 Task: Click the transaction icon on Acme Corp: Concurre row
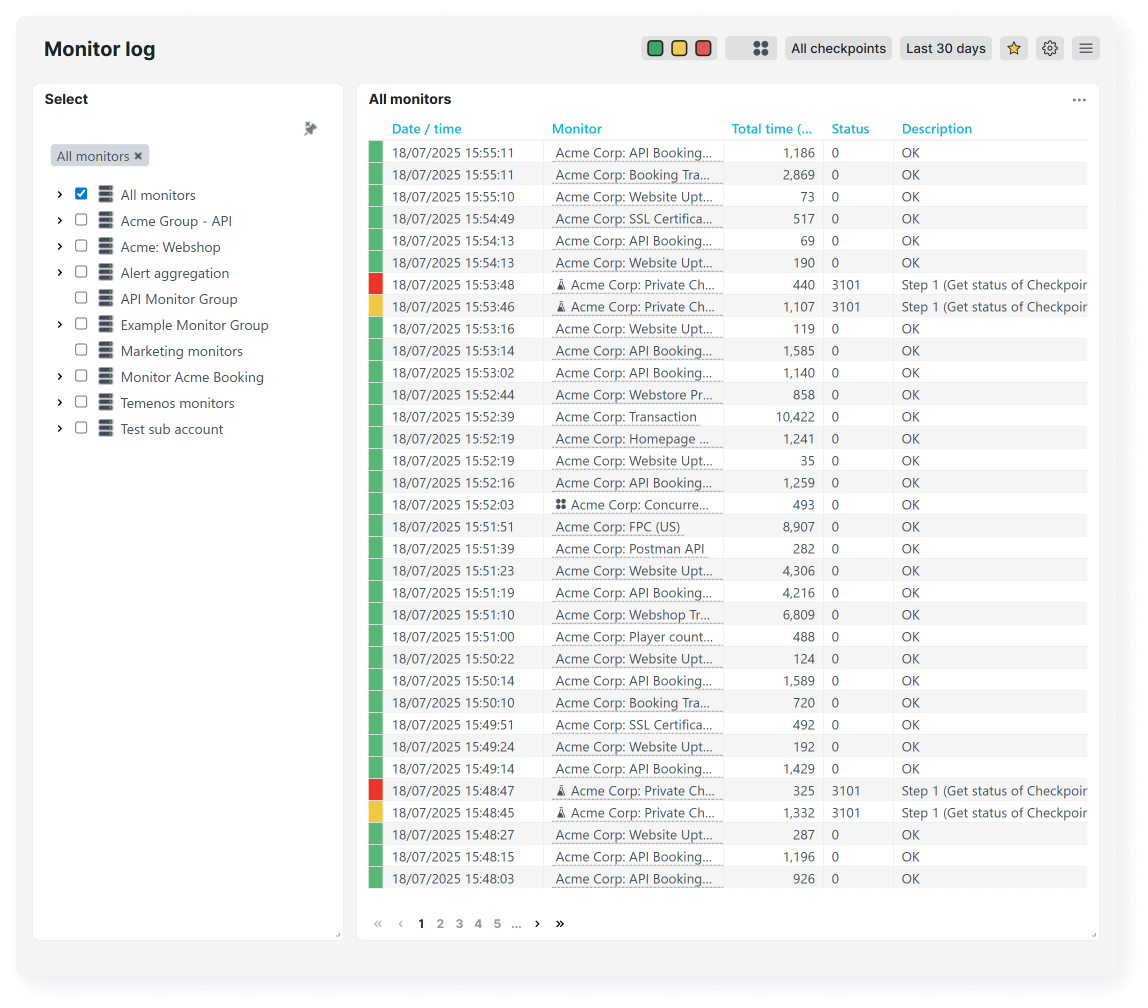561,504
